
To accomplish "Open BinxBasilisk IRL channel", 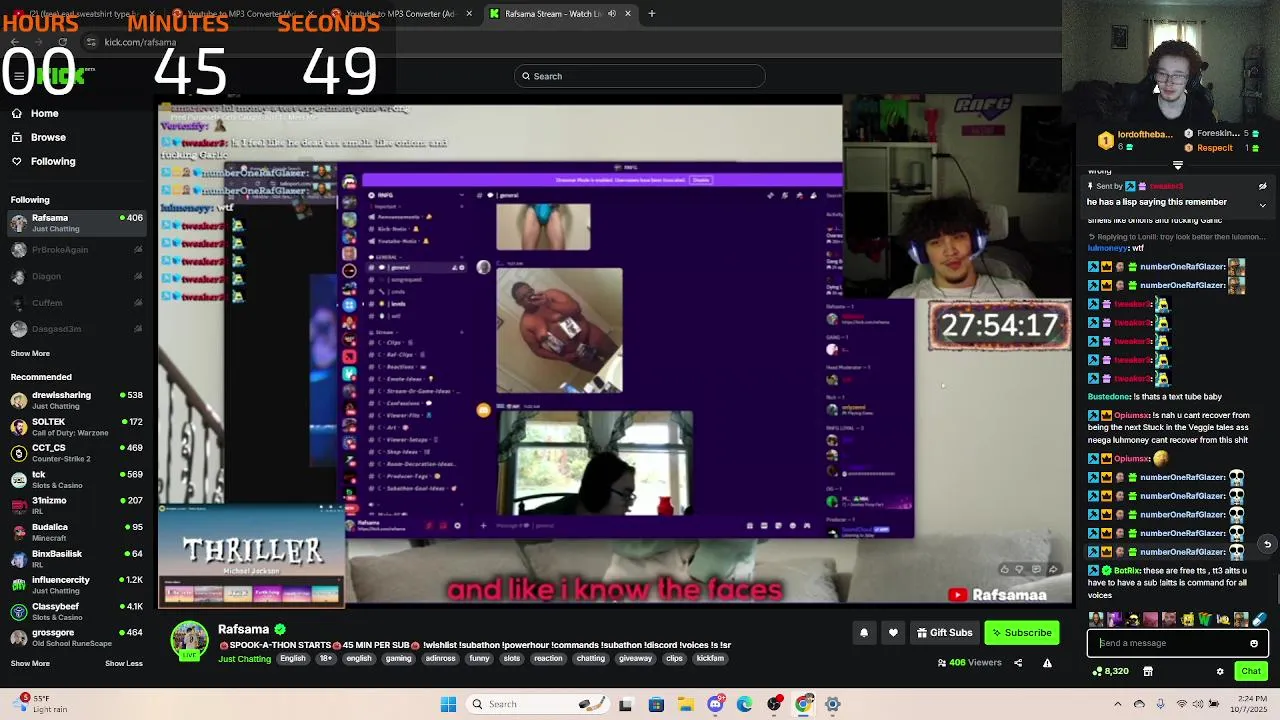I will click(x=76, y=559).
